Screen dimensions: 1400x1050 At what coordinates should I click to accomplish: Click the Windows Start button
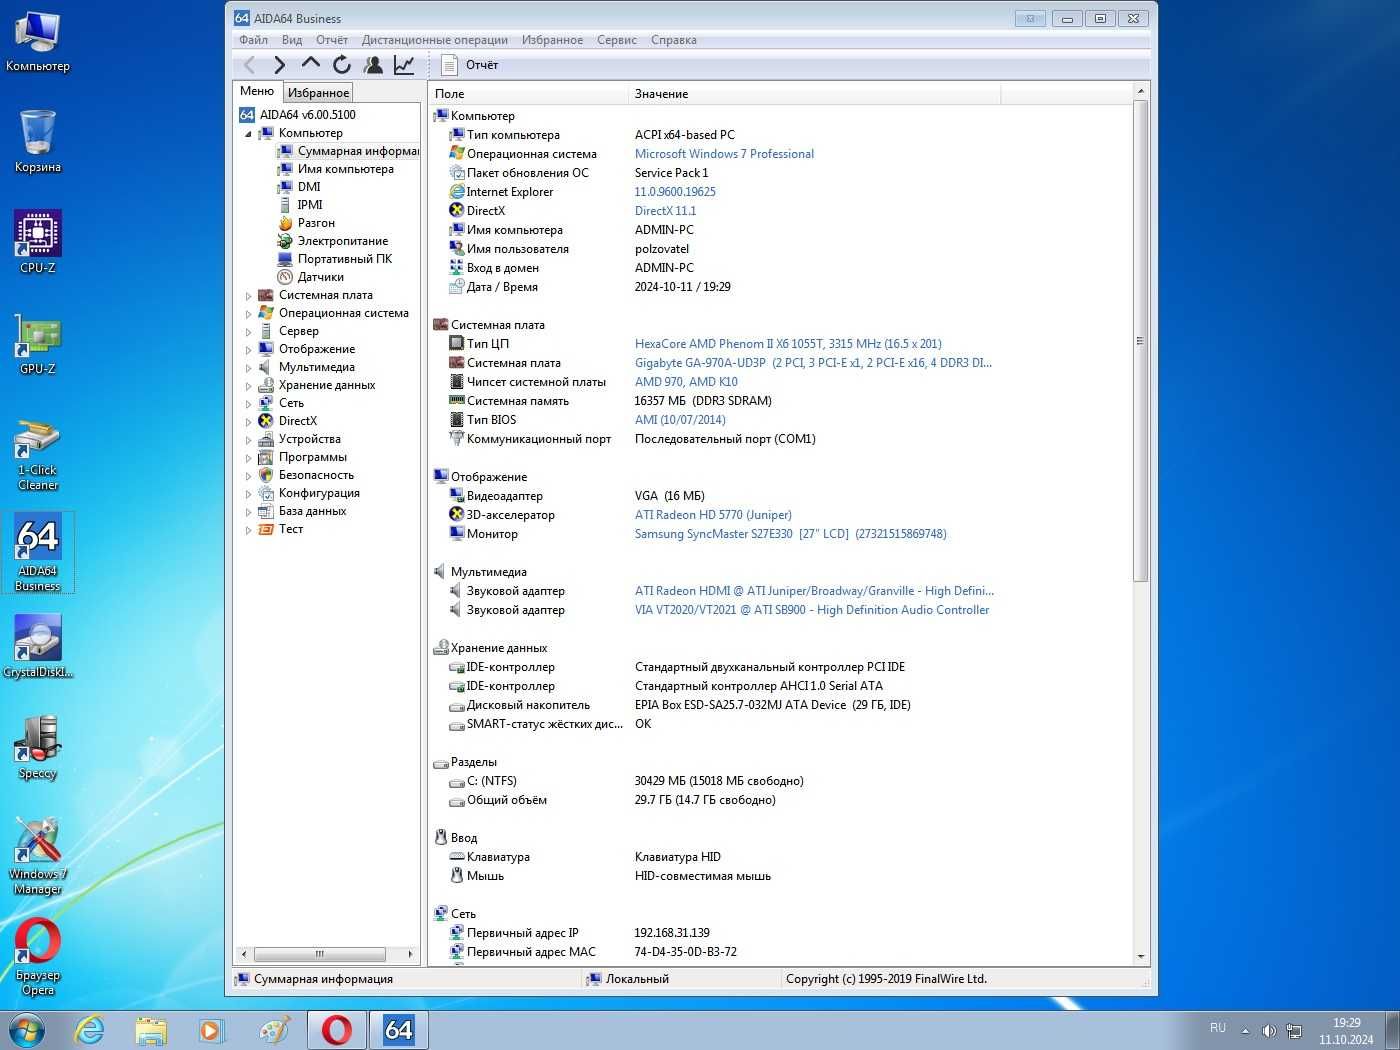point(27,1030)
